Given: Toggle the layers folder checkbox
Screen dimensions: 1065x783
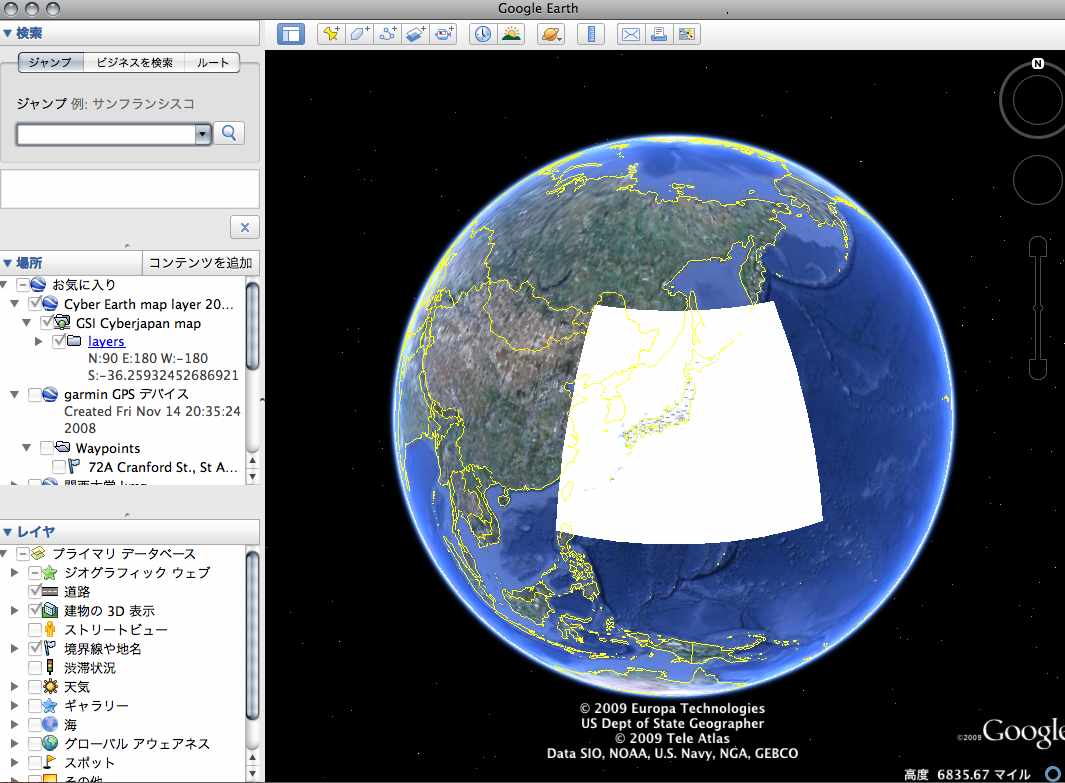Looking at the screenshot, I should pyautogui.click(x=59, y=341).
